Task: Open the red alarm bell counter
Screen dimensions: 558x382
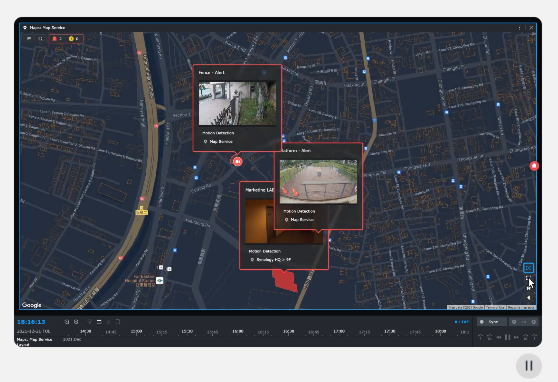Action: pos(57,38)
